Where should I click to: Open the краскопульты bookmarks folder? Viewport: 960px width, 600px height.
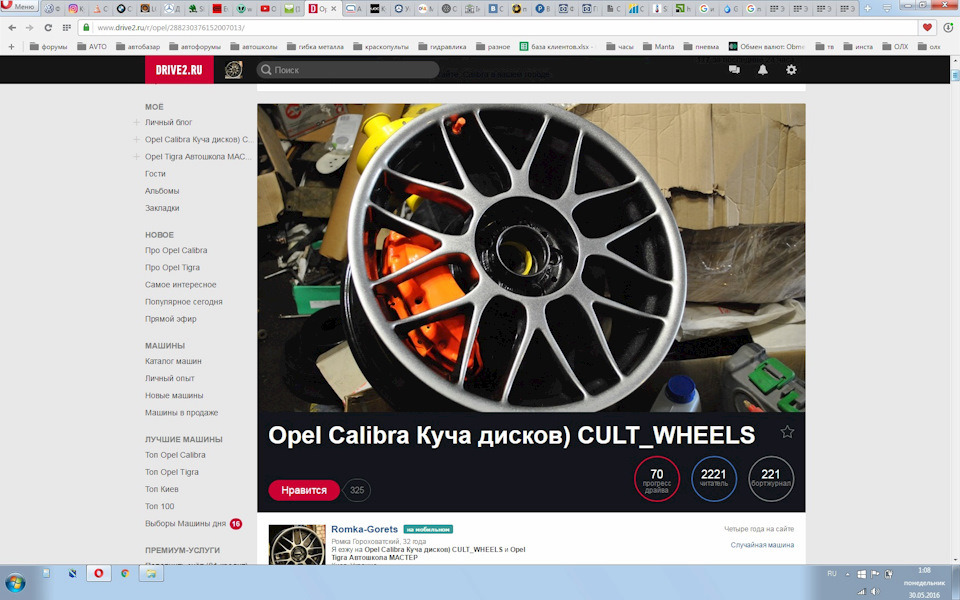tap(381, 47)
